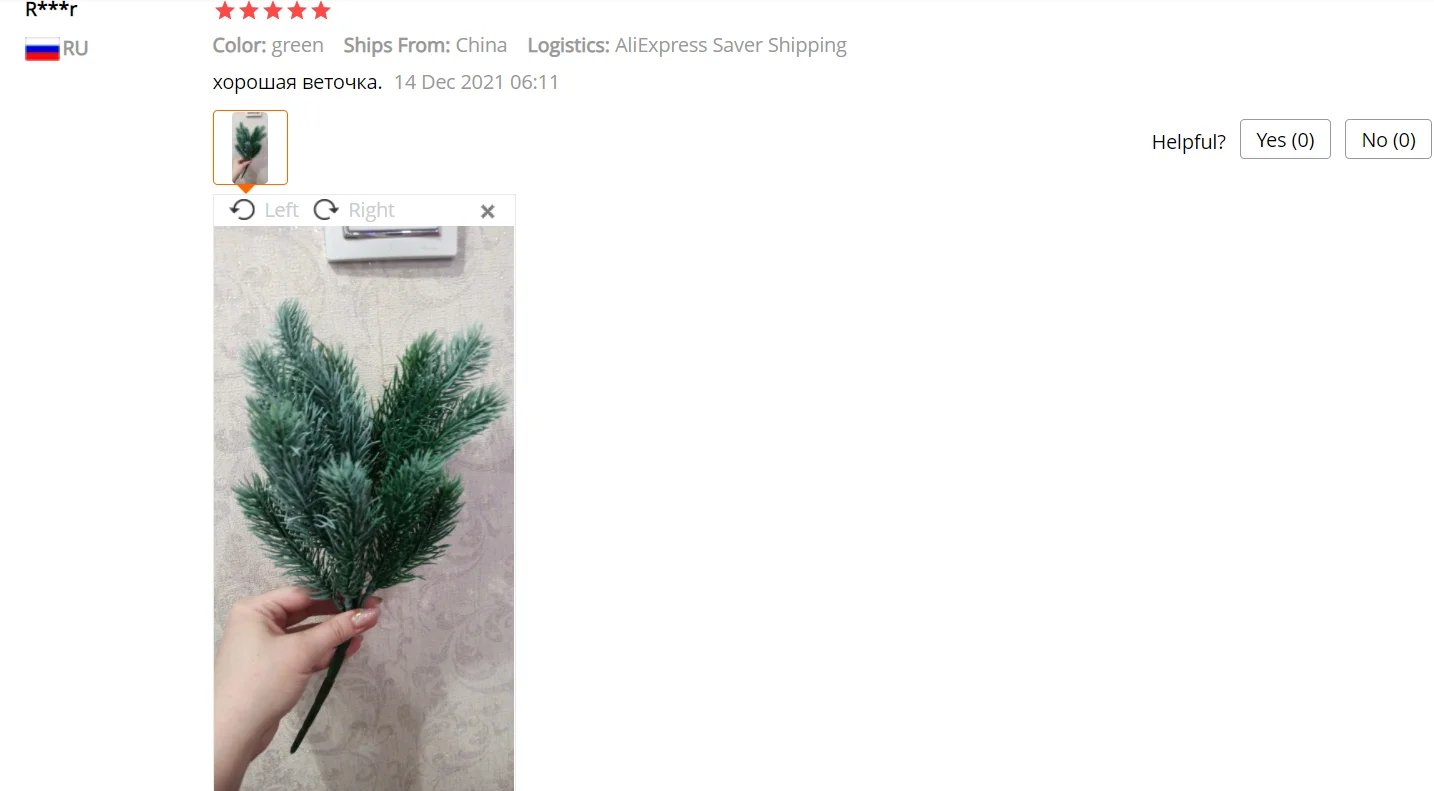Viewport: 1434px width, 791px height.
Task: Mark review unhelpful with No (0)
Action: 1388,139
